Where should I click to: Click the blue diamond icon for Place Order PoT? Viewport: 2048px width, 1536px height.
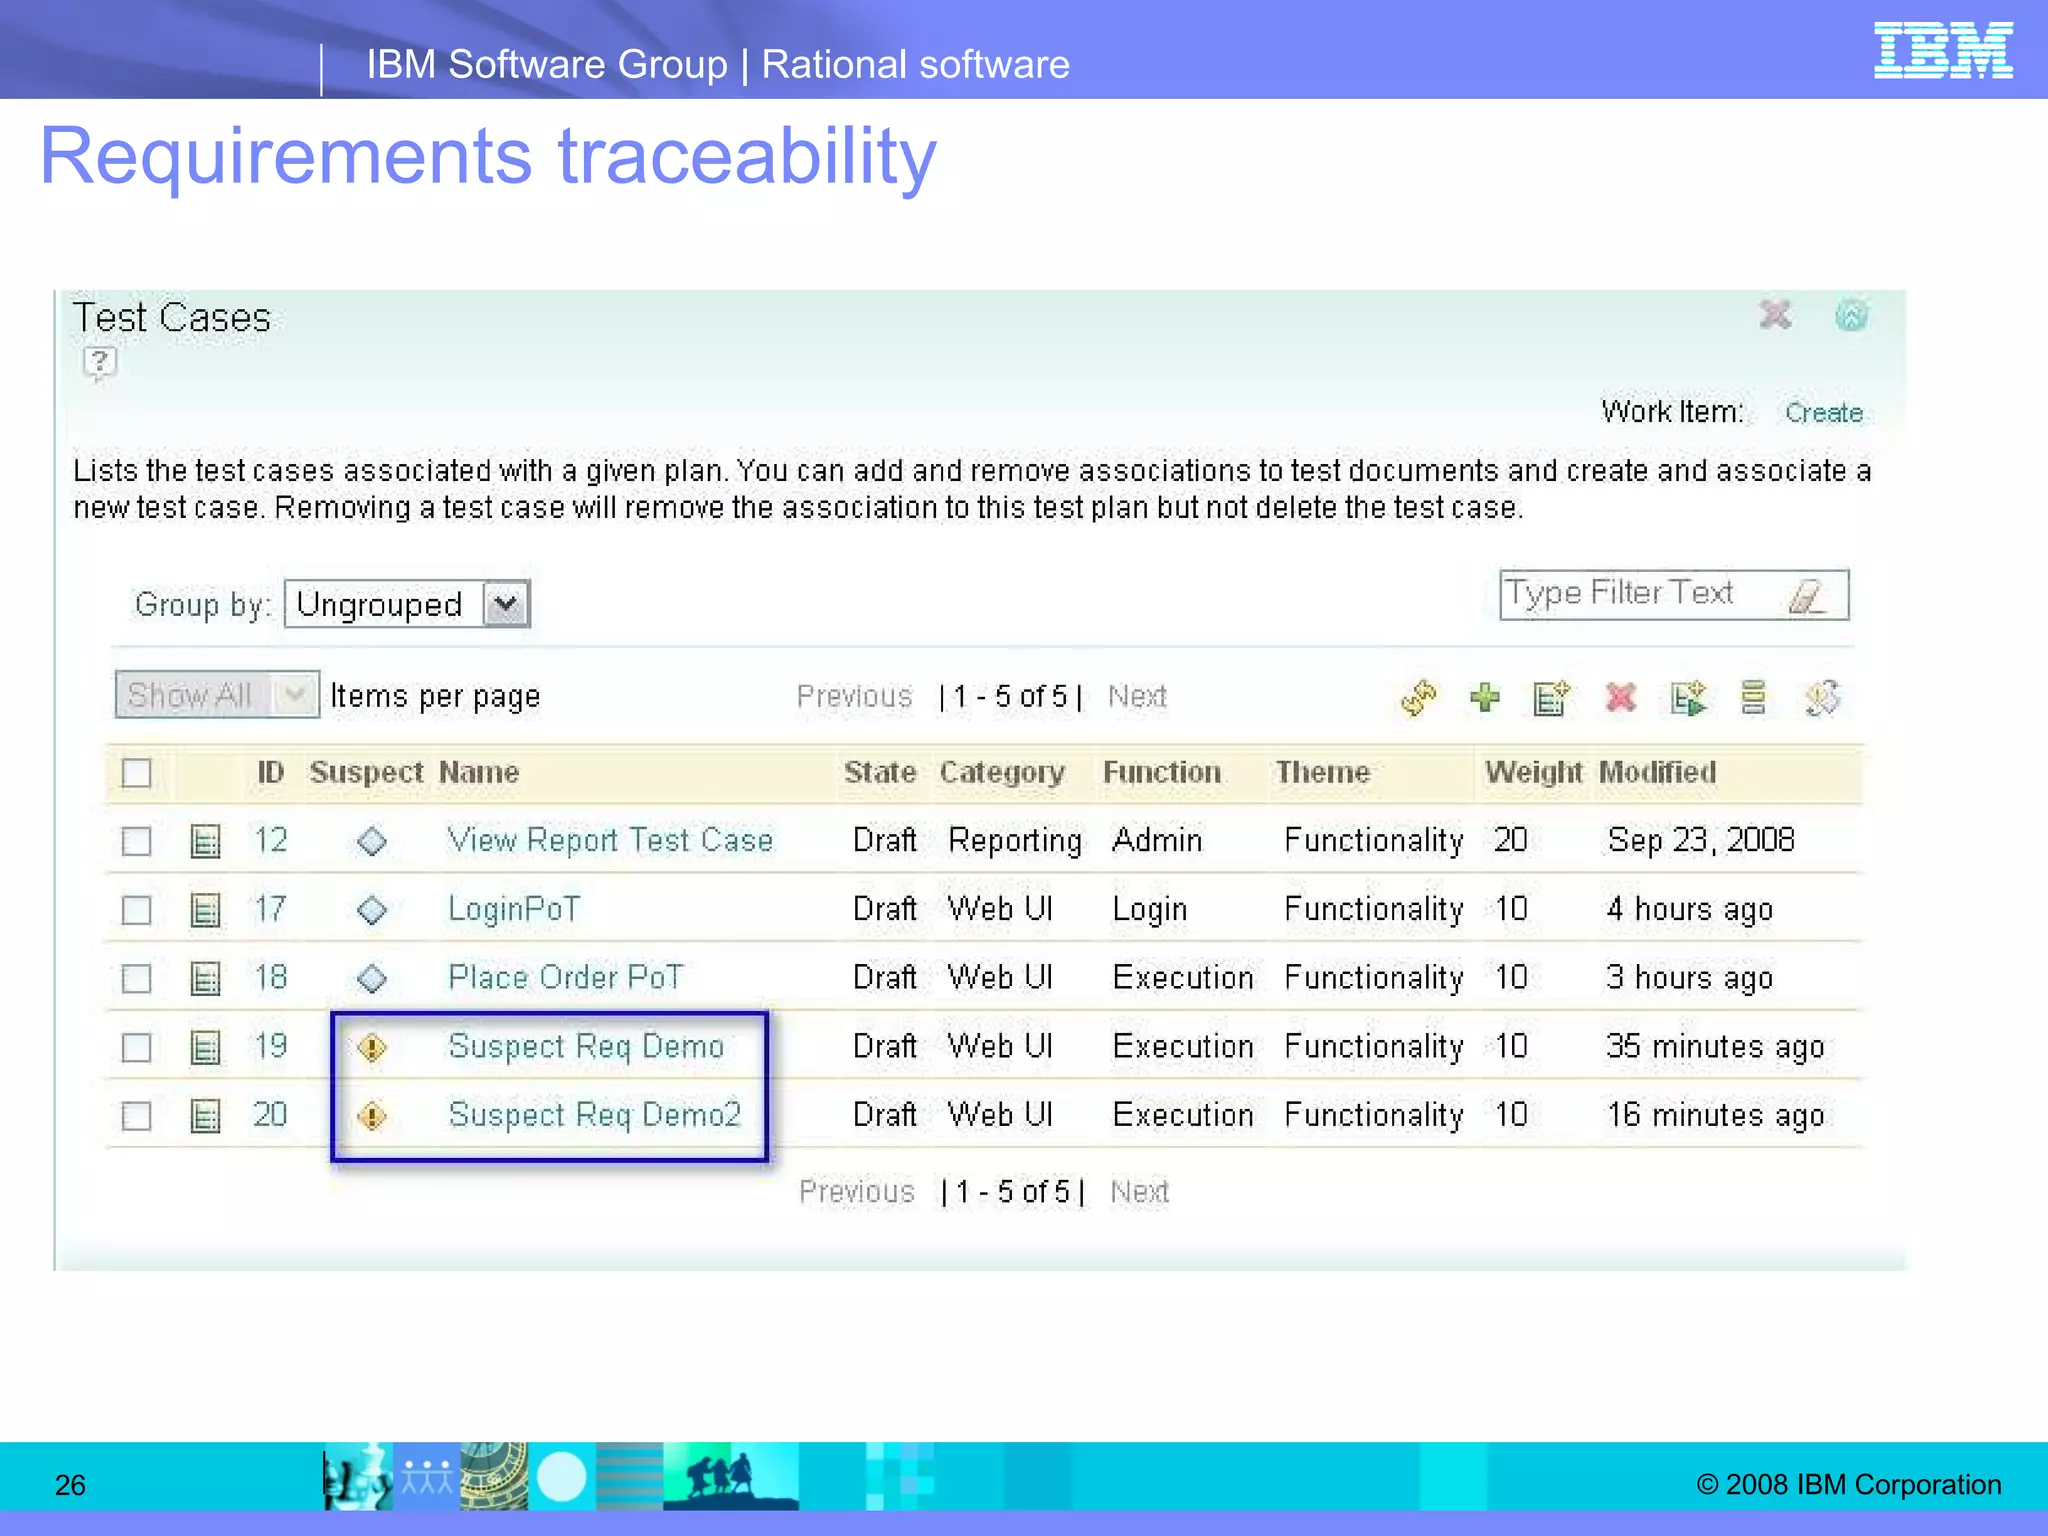tap(372, 978)
